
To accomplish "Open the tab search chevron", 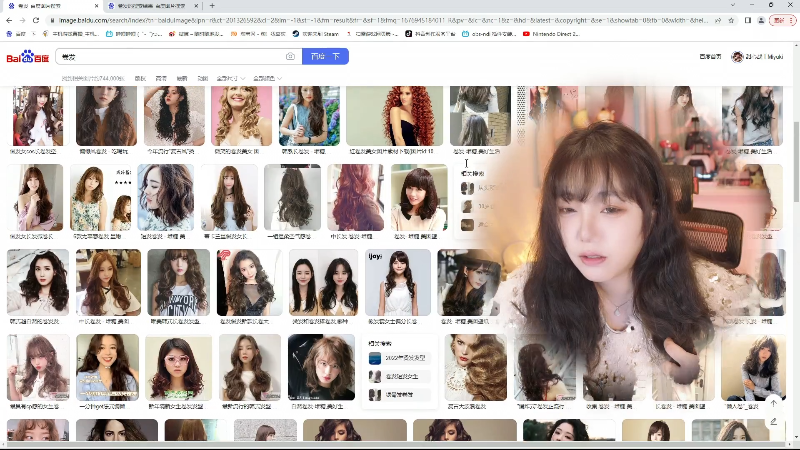I will pos(733,5).
